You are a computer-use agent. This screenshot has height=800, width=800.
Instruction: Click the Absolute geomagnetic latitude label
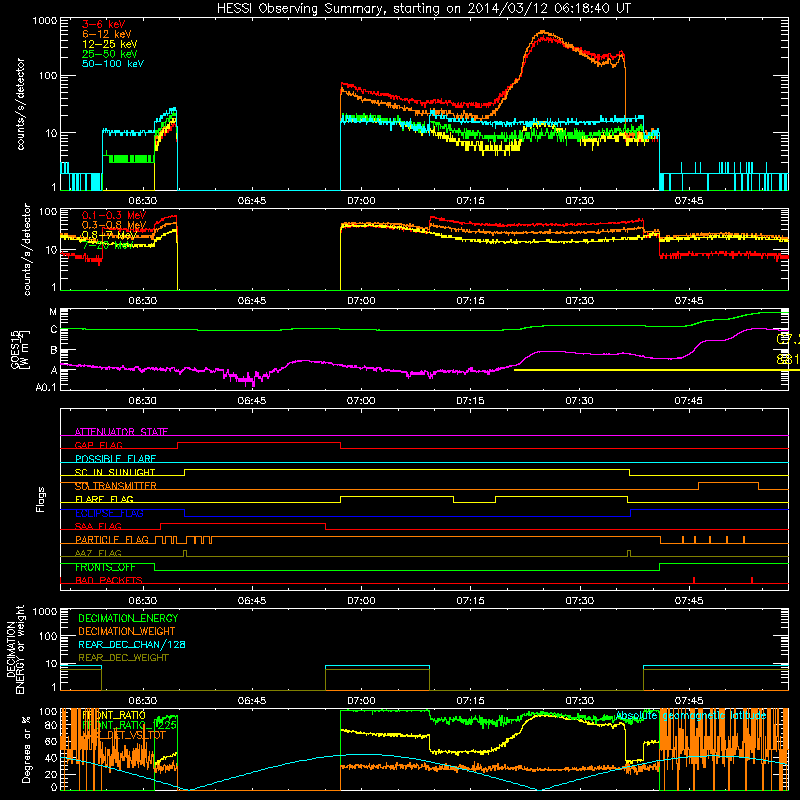(691, 716)
